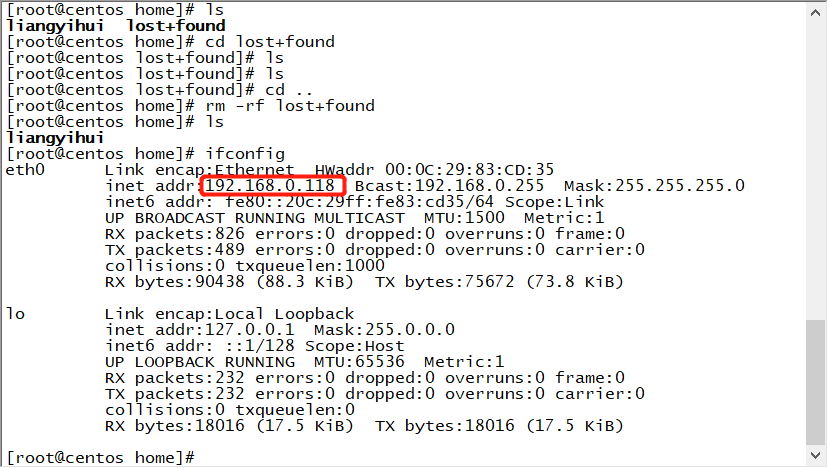Click the eth0 interface name
828x468 pixels.
25,170
